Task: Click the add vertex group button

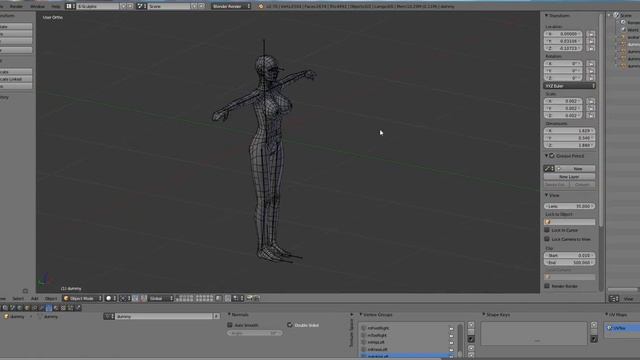Action: [x=471, y=325]
